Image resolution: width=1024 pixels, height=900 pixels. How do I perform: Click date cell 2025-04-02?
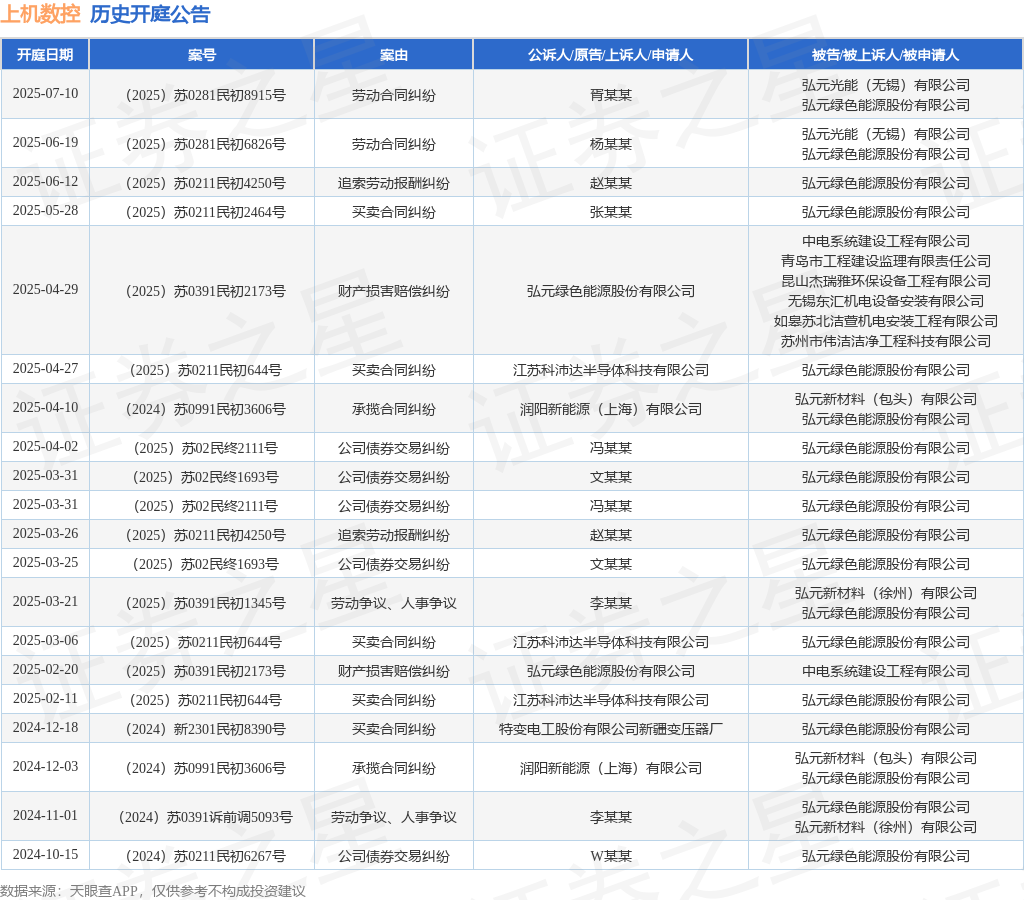[45, 447]
